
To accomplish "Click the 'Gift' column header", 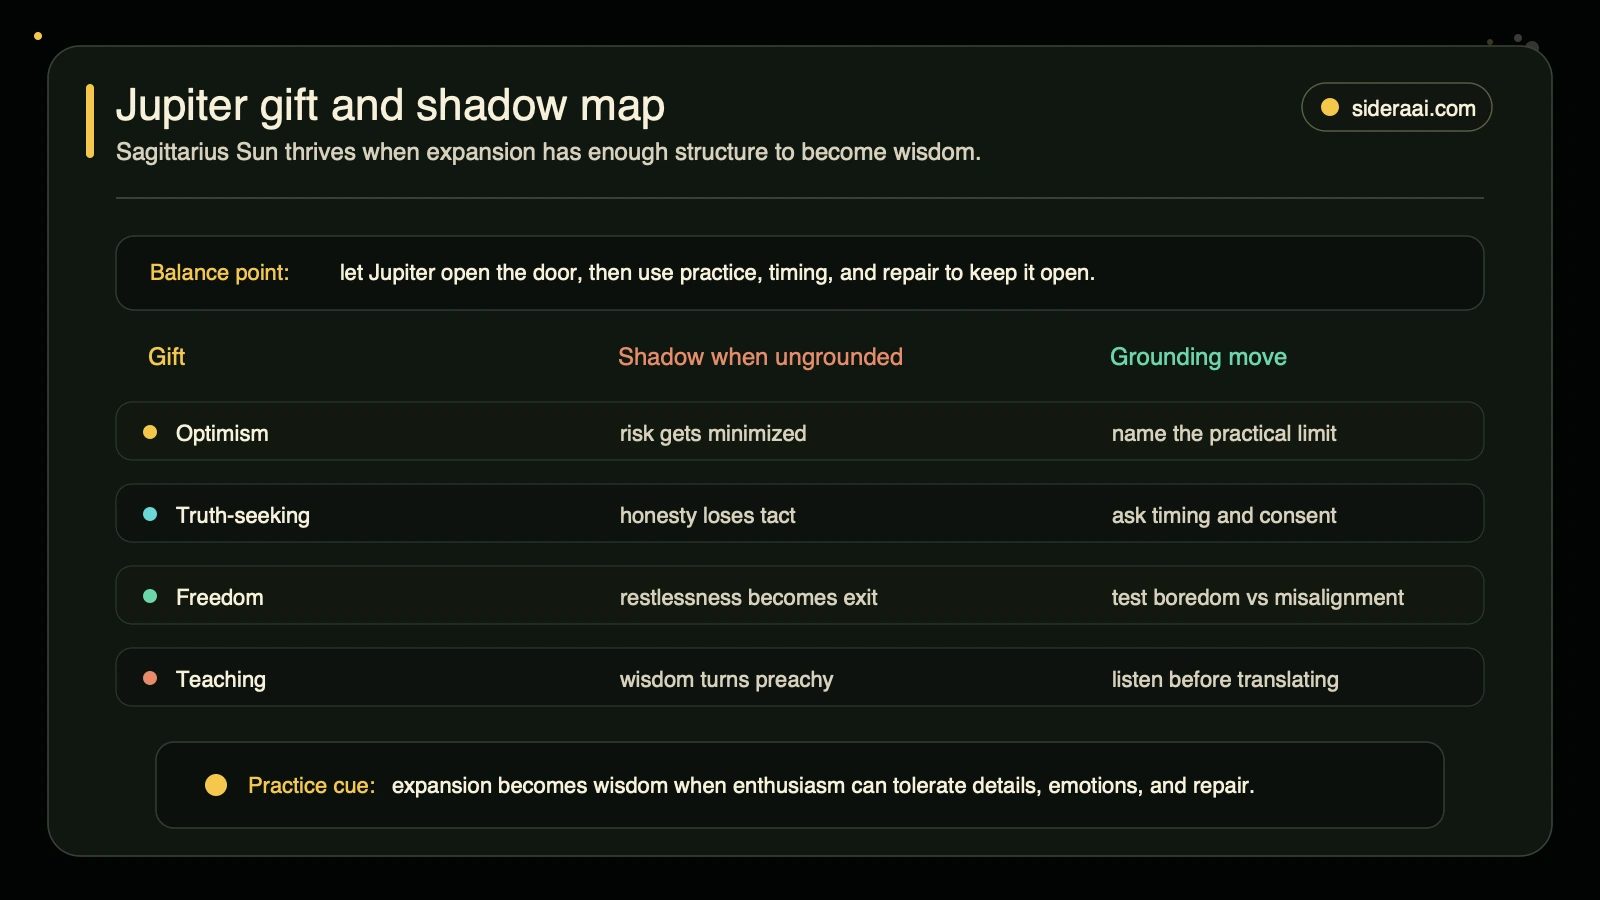I will click(x=166, y=357).
